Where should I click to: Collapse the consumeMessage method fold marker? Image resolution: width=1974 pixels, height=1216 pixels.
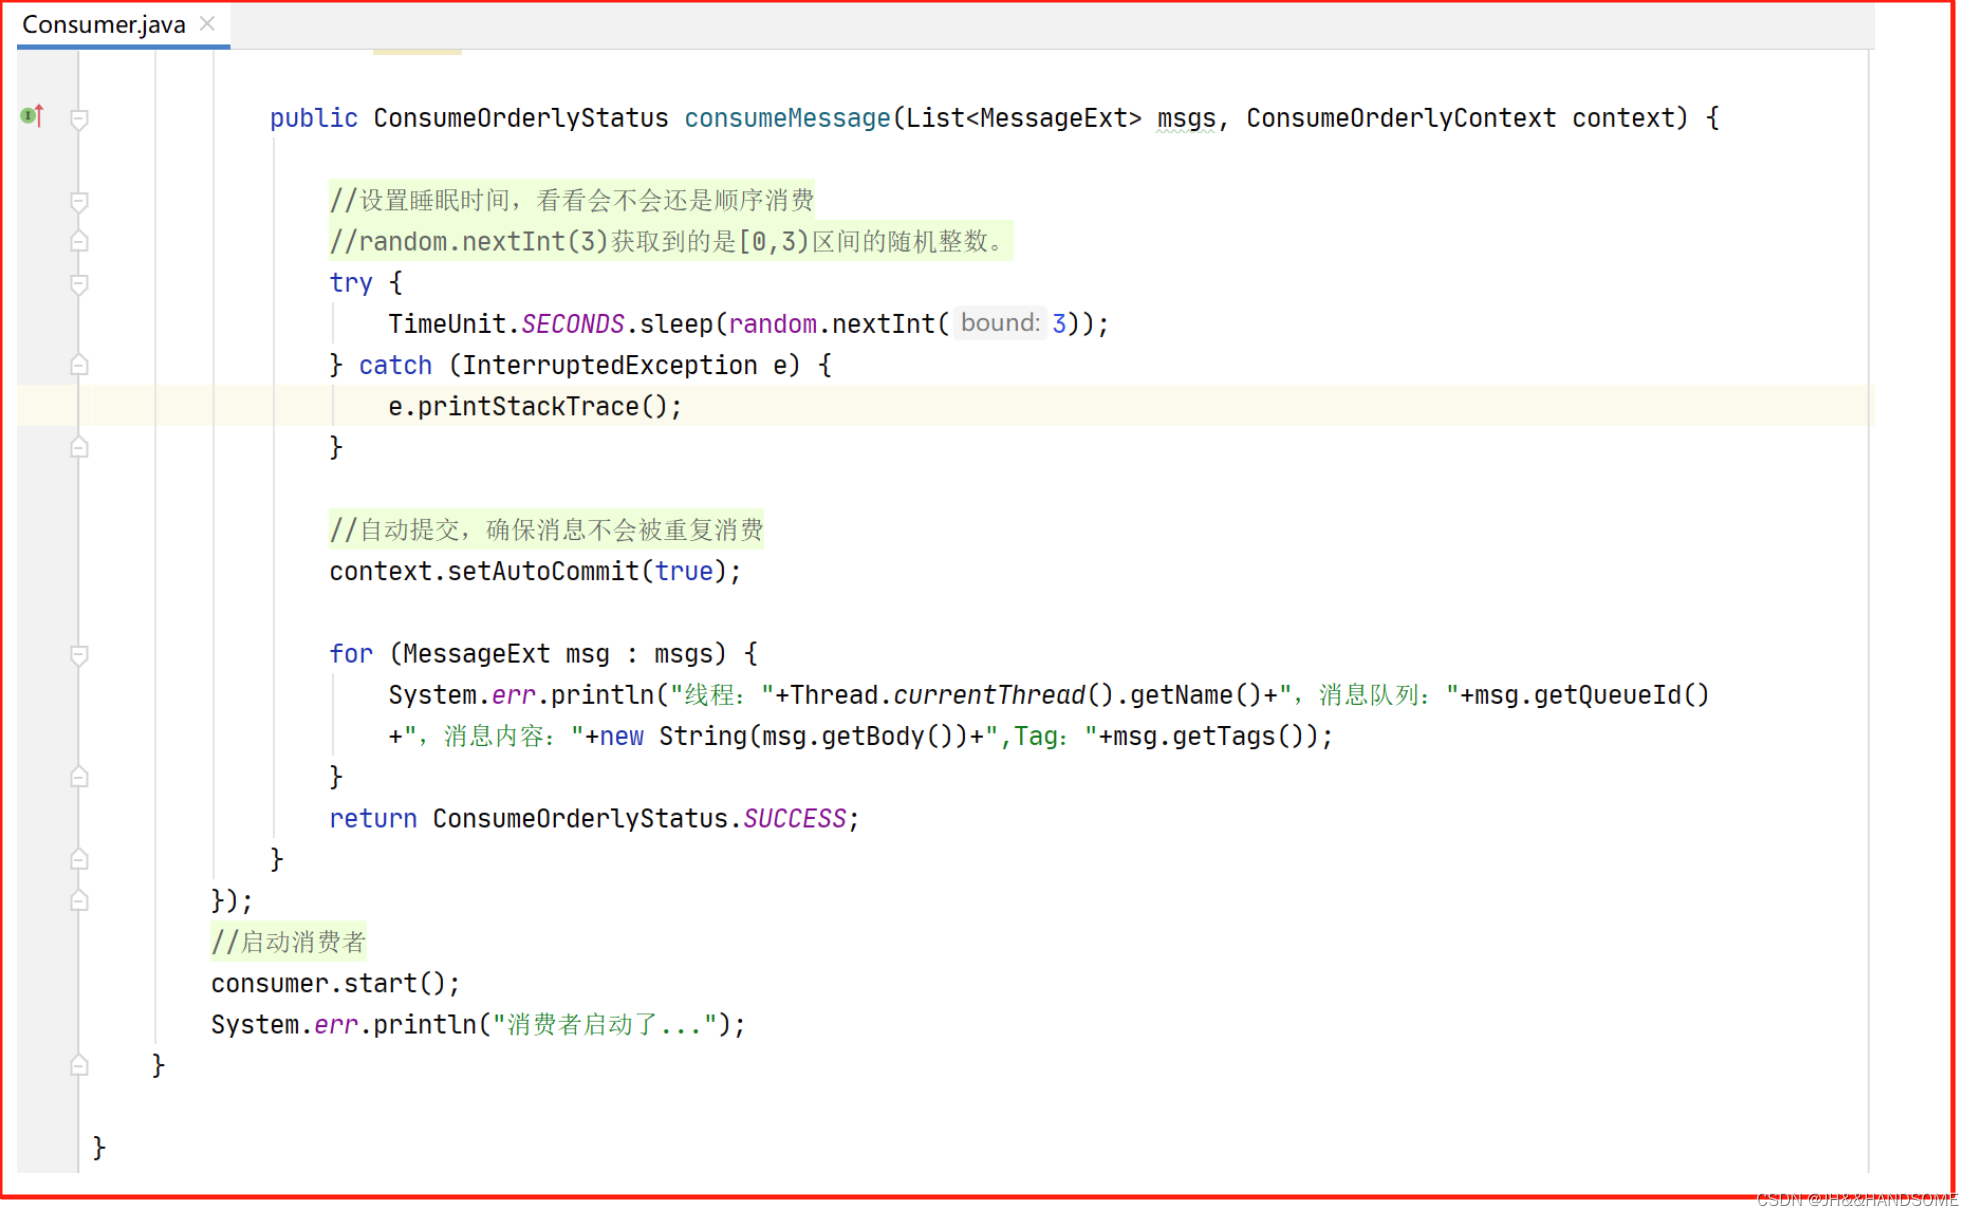79,119
